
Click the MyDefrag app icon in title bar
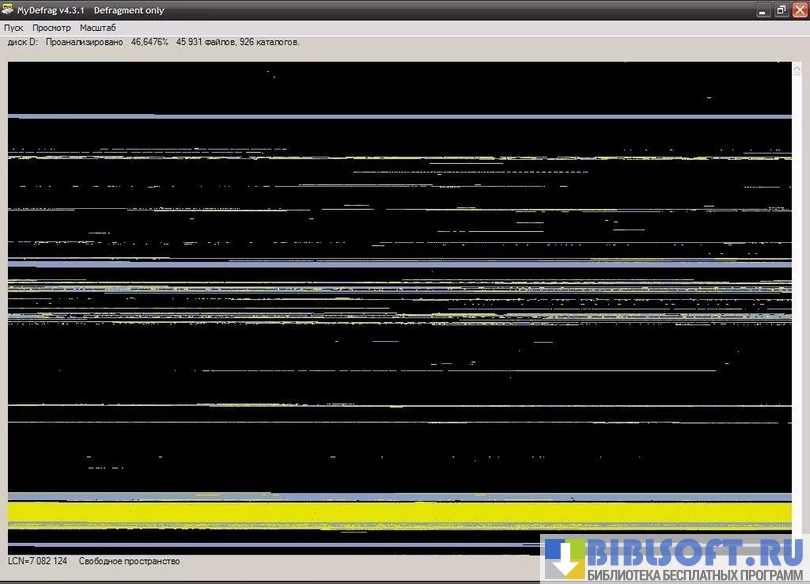coord(9,10)
